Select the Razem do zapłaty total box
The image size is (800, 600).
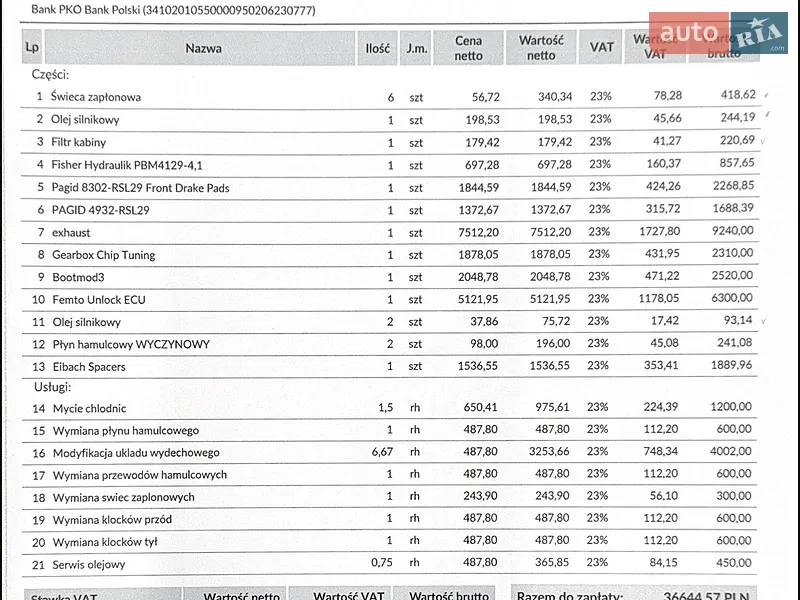(634, 593)
